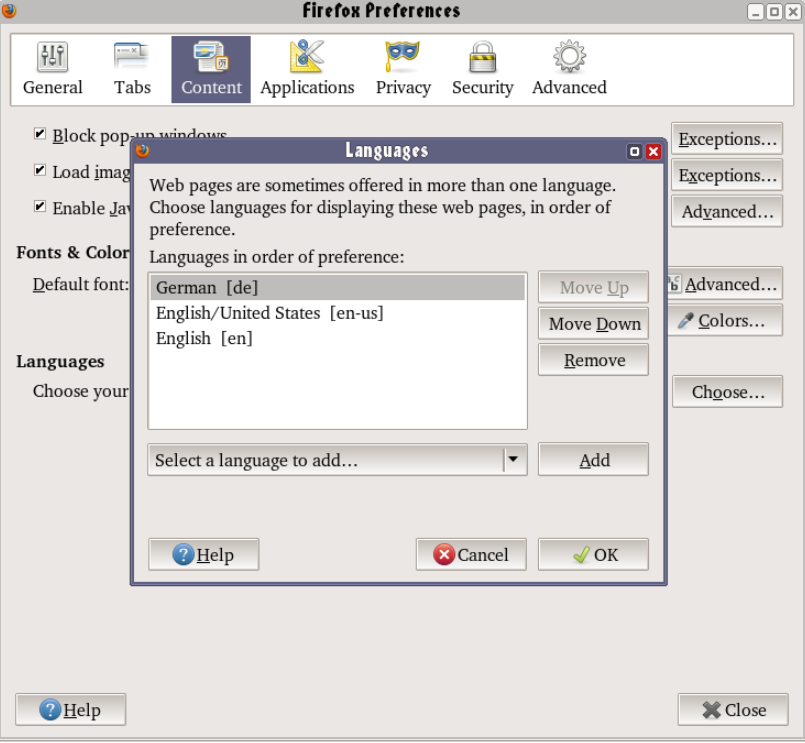Go to the Privacy mask icon
Viewport: 805px width, 743px height.
tap(403, 68)
